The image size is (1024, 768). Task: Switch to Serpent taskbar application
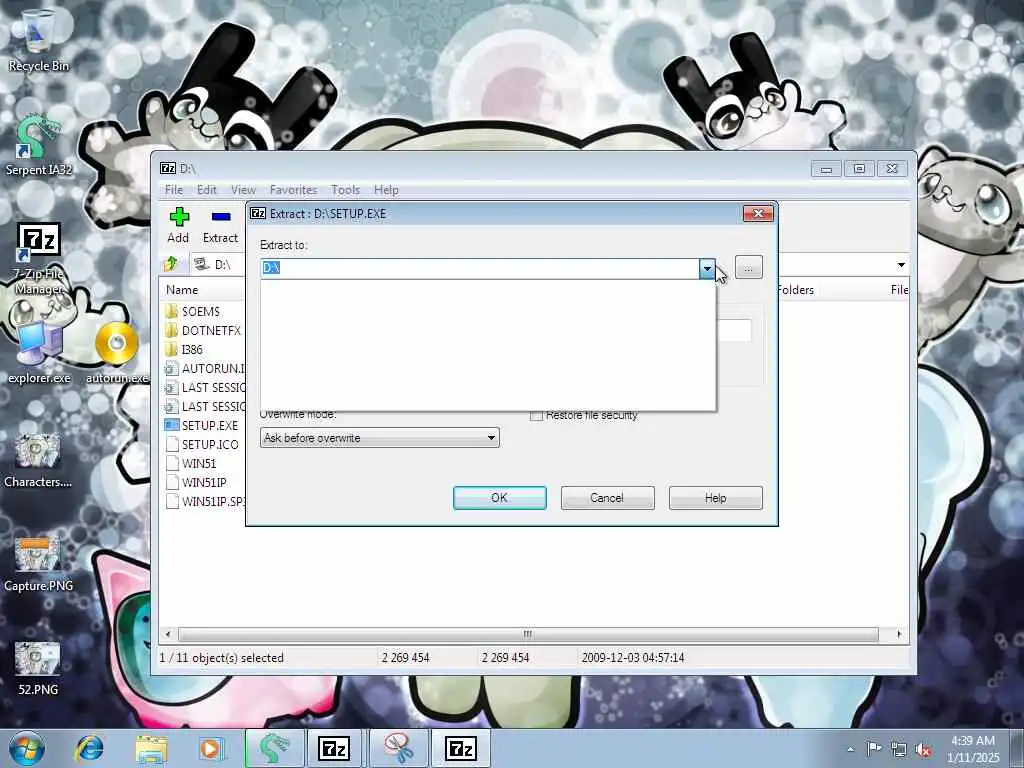click(x=274, y=748)
